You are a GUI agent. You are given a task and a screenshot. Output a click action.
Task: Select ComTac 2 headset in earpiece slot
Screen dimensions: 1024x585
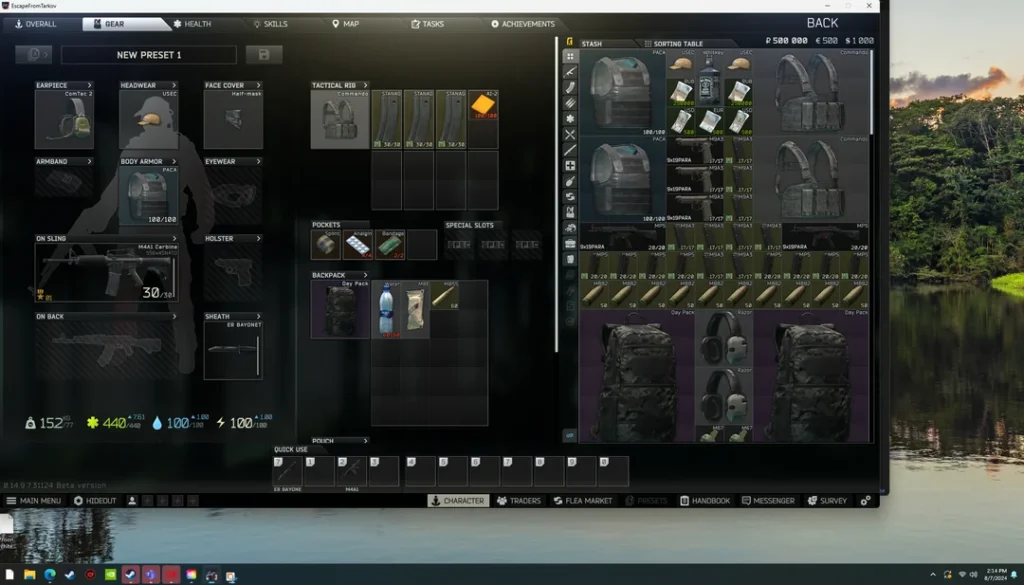[x=64, y=119]
